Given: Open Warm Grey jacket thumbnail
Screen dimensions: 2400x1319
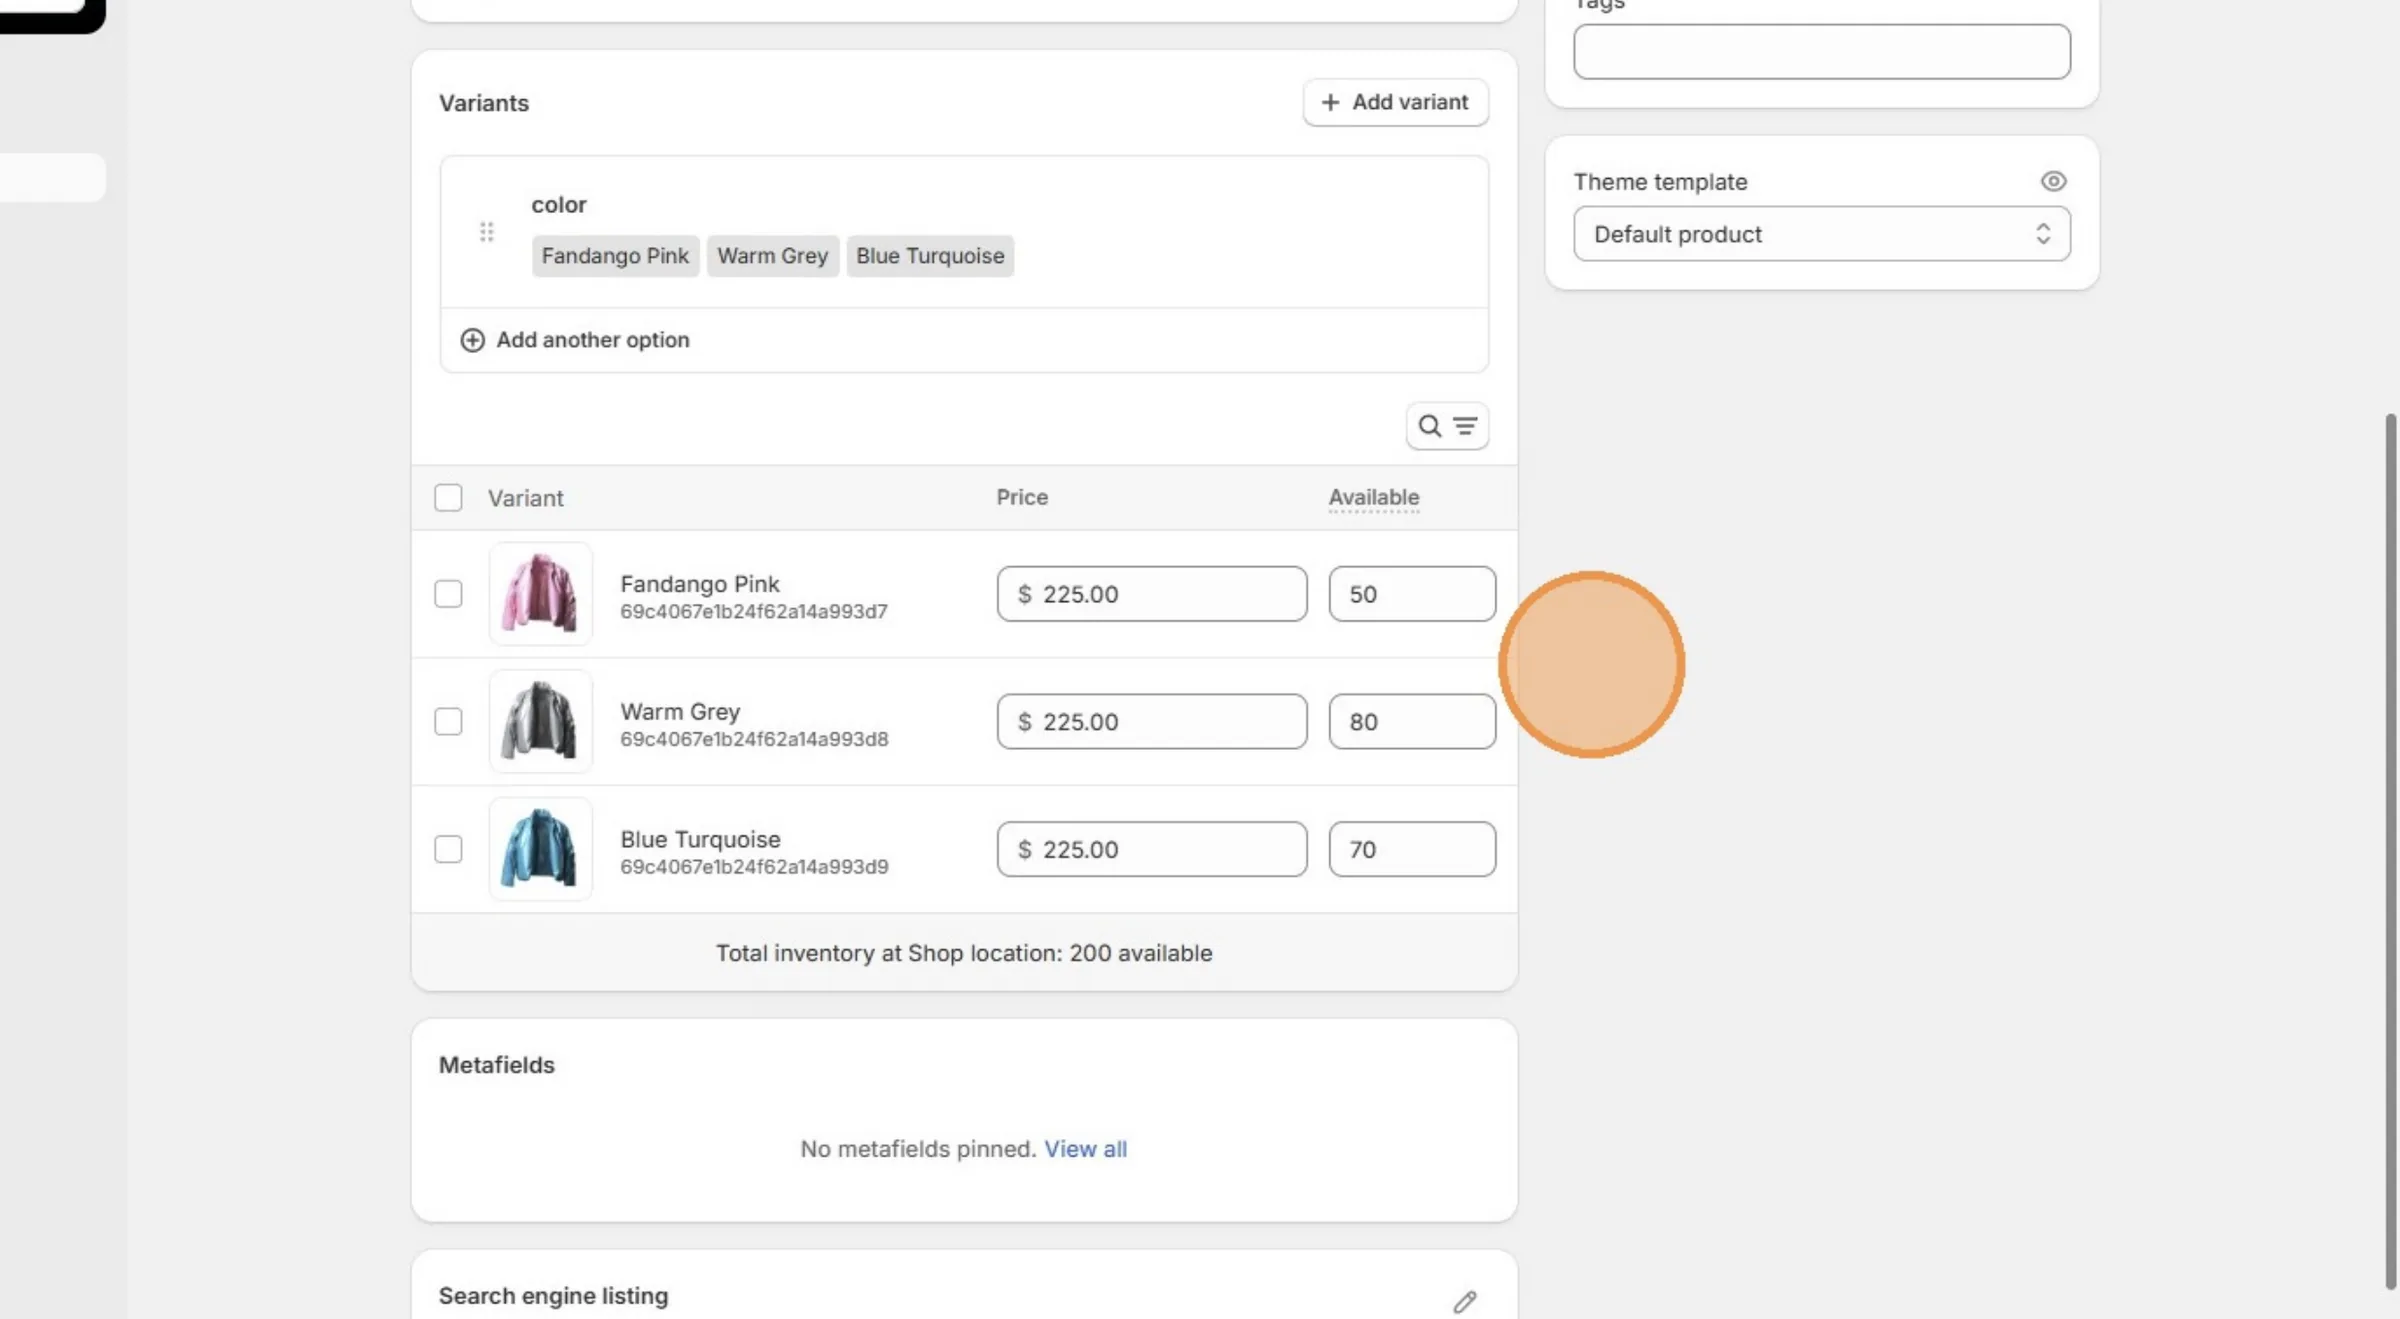Looking at the screenshot, I should [540, 722].
